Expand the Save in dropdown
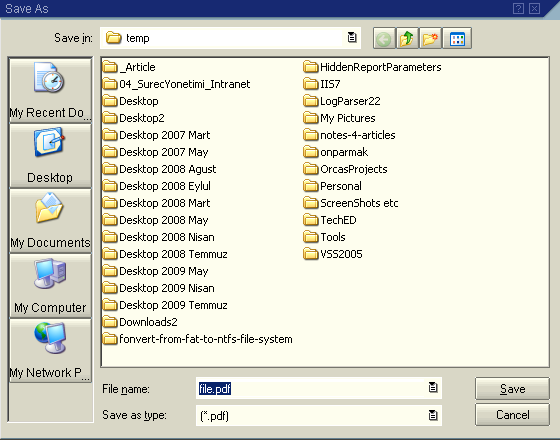The width and height of the screenshot is (560, 440). pyautogui.click(x=352, y=38)
